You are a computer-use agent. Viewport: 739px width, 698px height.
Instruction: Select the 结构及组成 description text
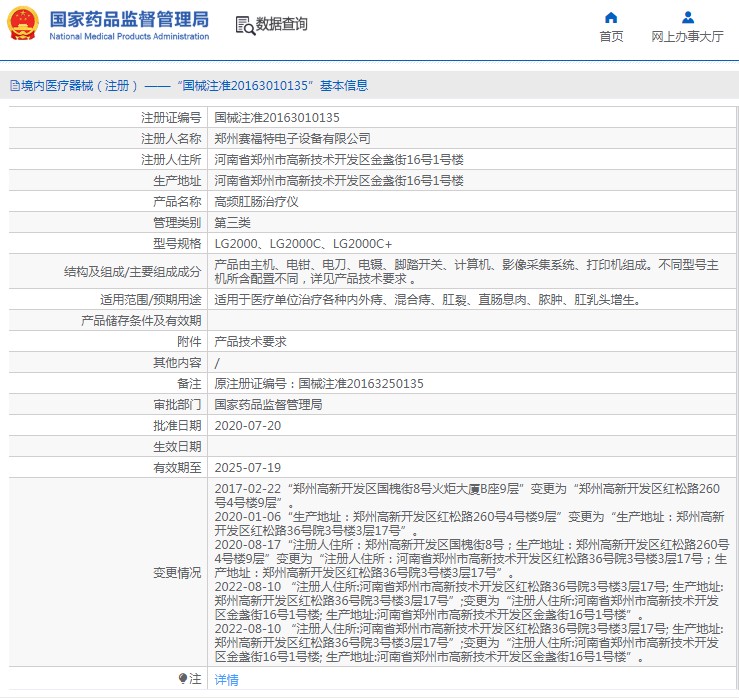point(467,271)
